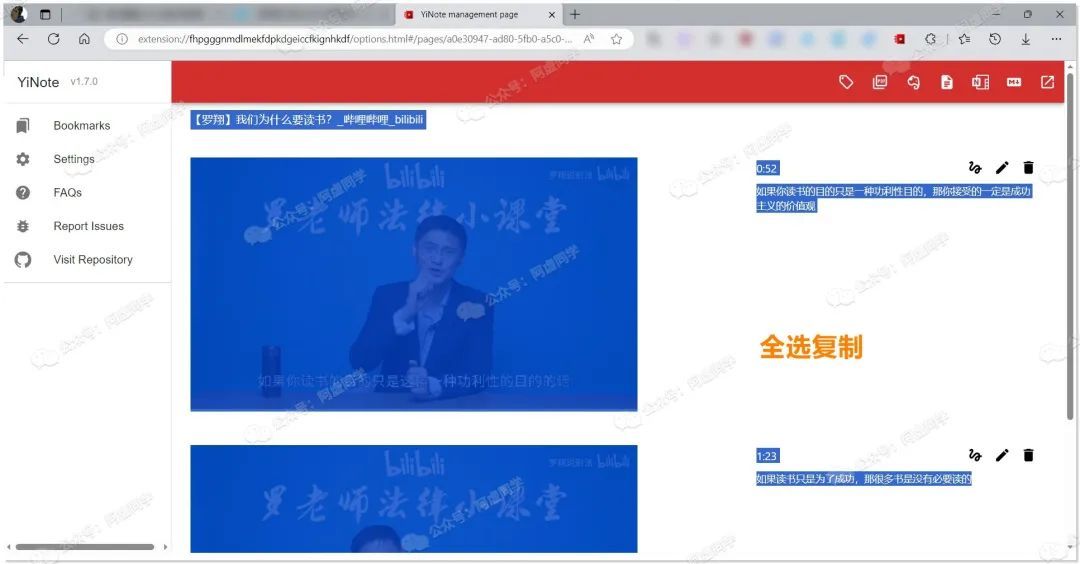Open the browser Extensions puzzle menu
Viewport: 1080px width, 564px height.
coord(931,39)
